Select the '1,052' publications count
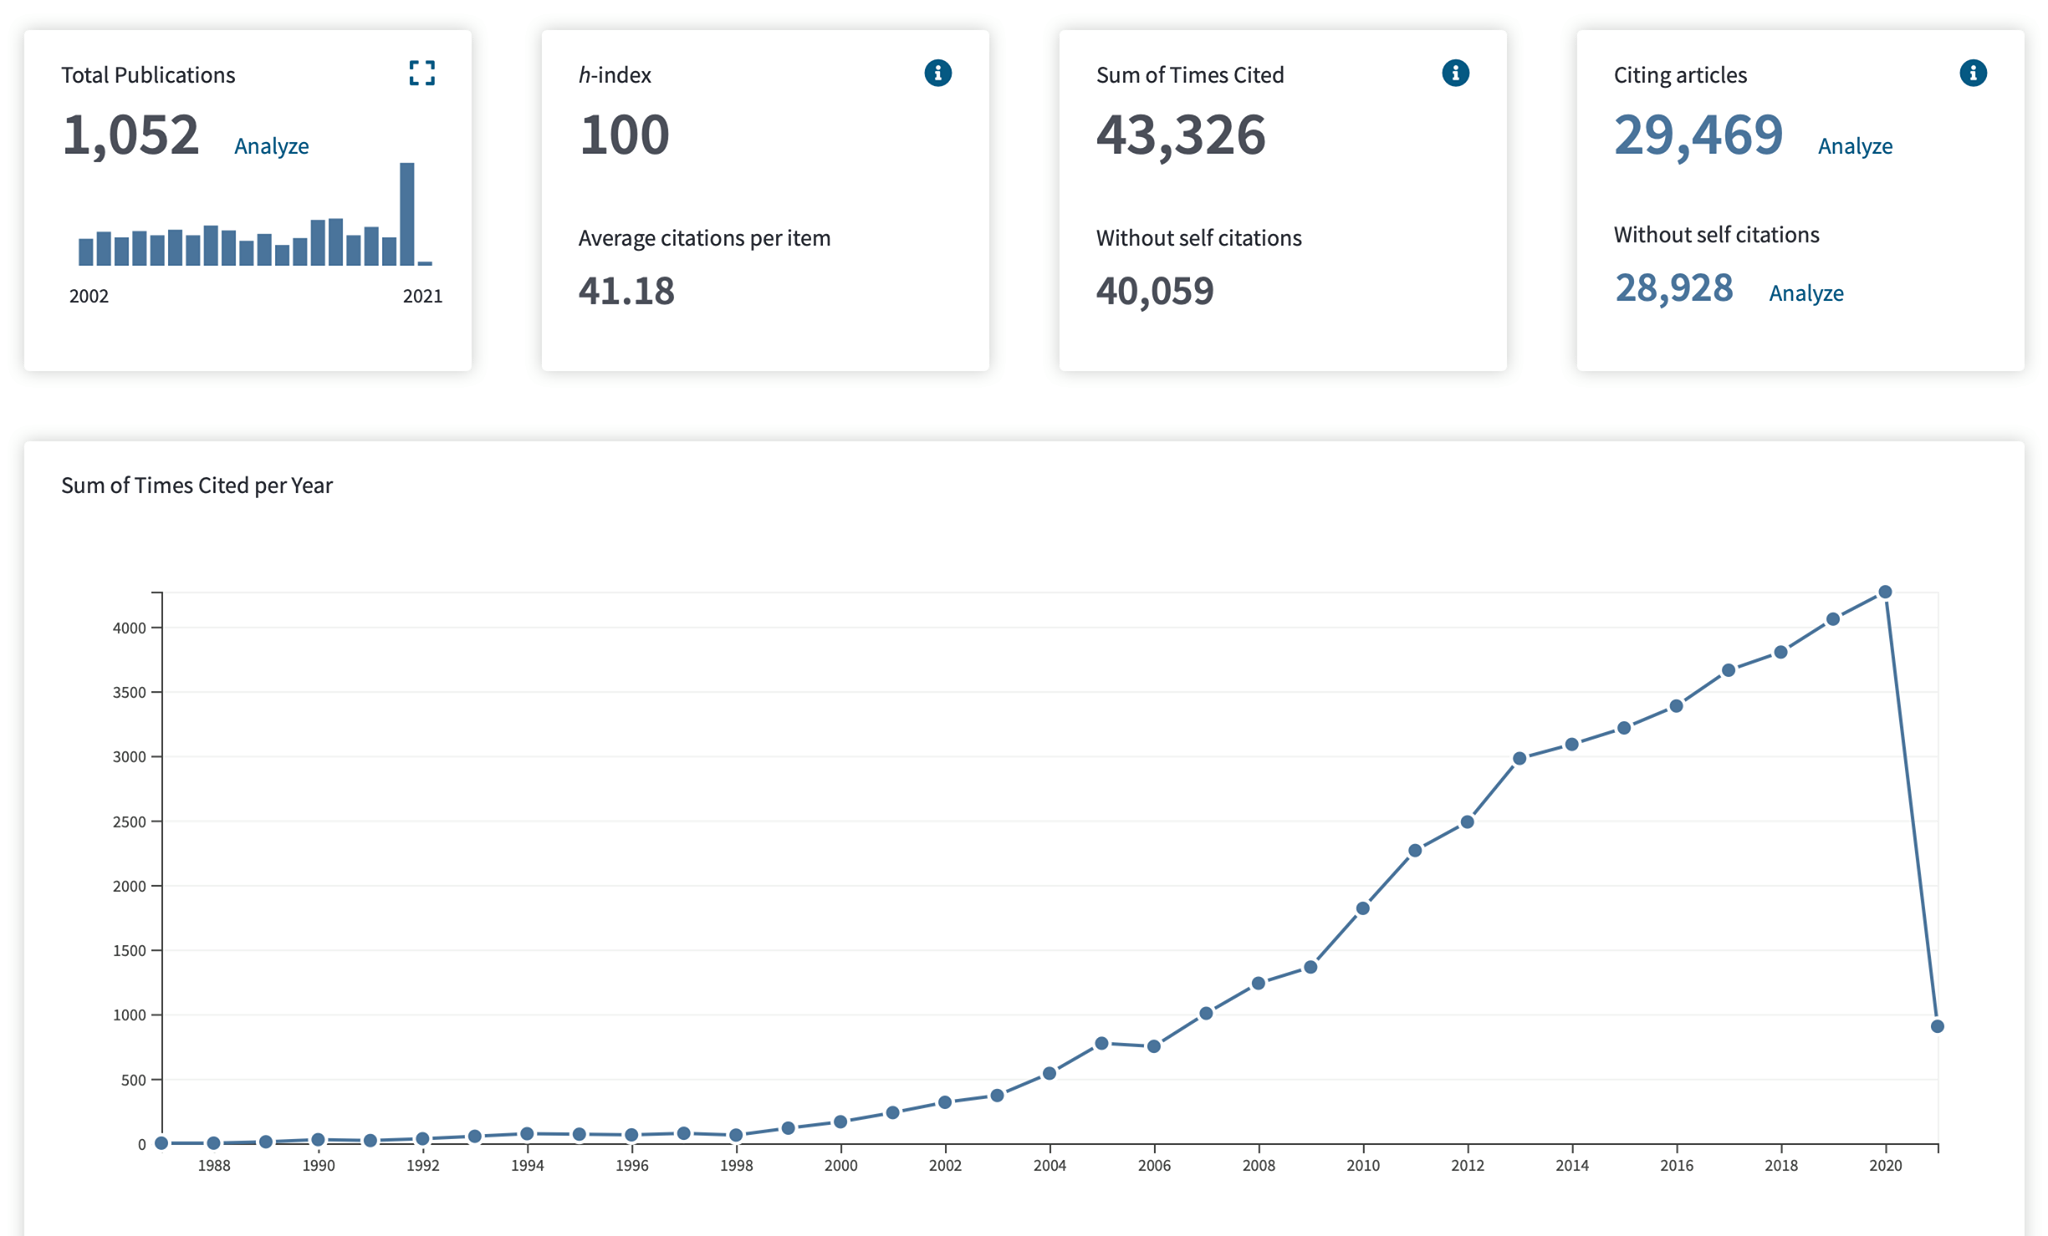The image size is (2048, 1236). (130, 134)
